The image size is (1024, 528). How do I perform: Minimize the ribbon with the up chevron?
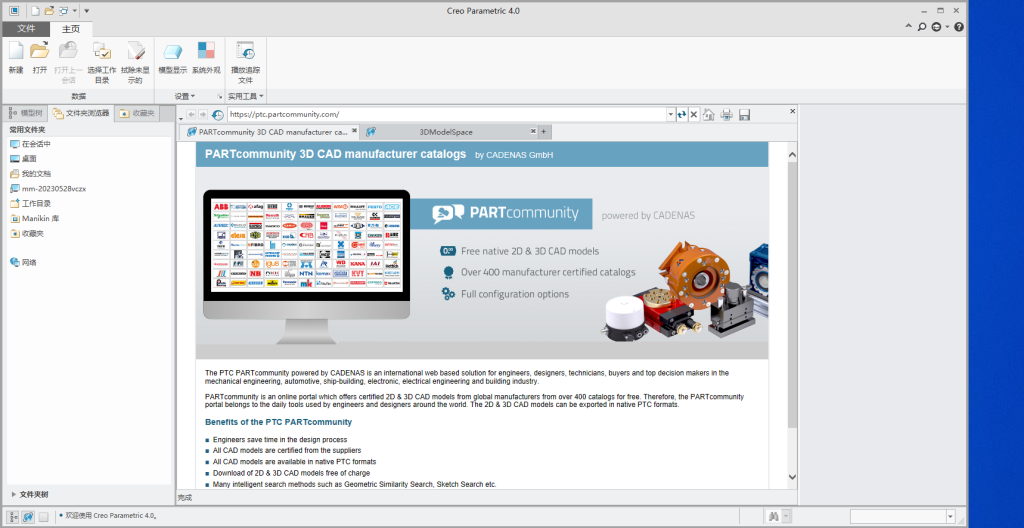pos(908,27)
